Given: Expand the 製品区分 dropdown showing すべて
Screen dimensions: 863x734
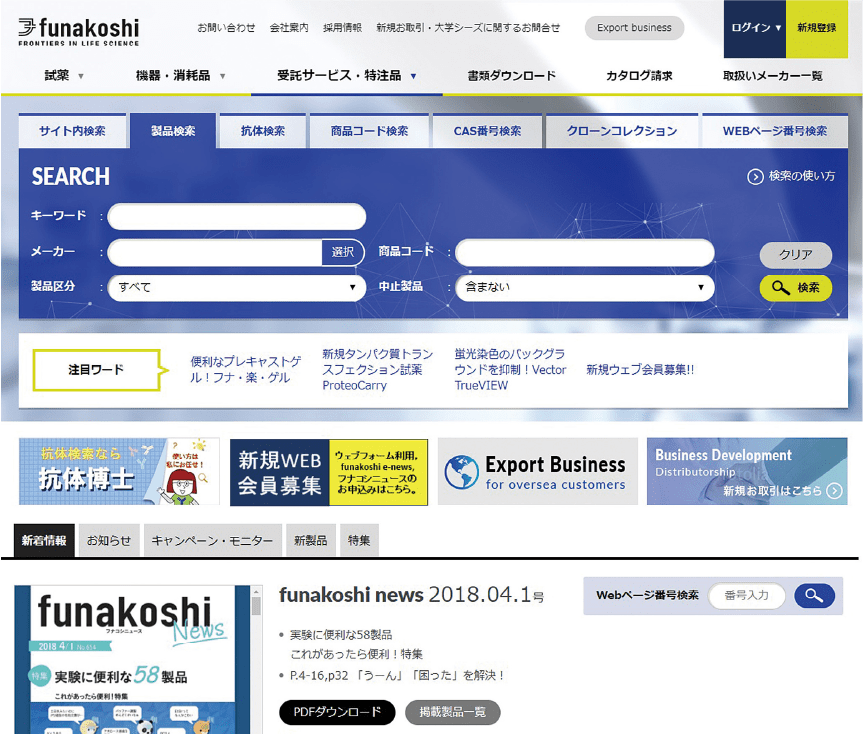Looking at the screenshot, I should point(236,288).
